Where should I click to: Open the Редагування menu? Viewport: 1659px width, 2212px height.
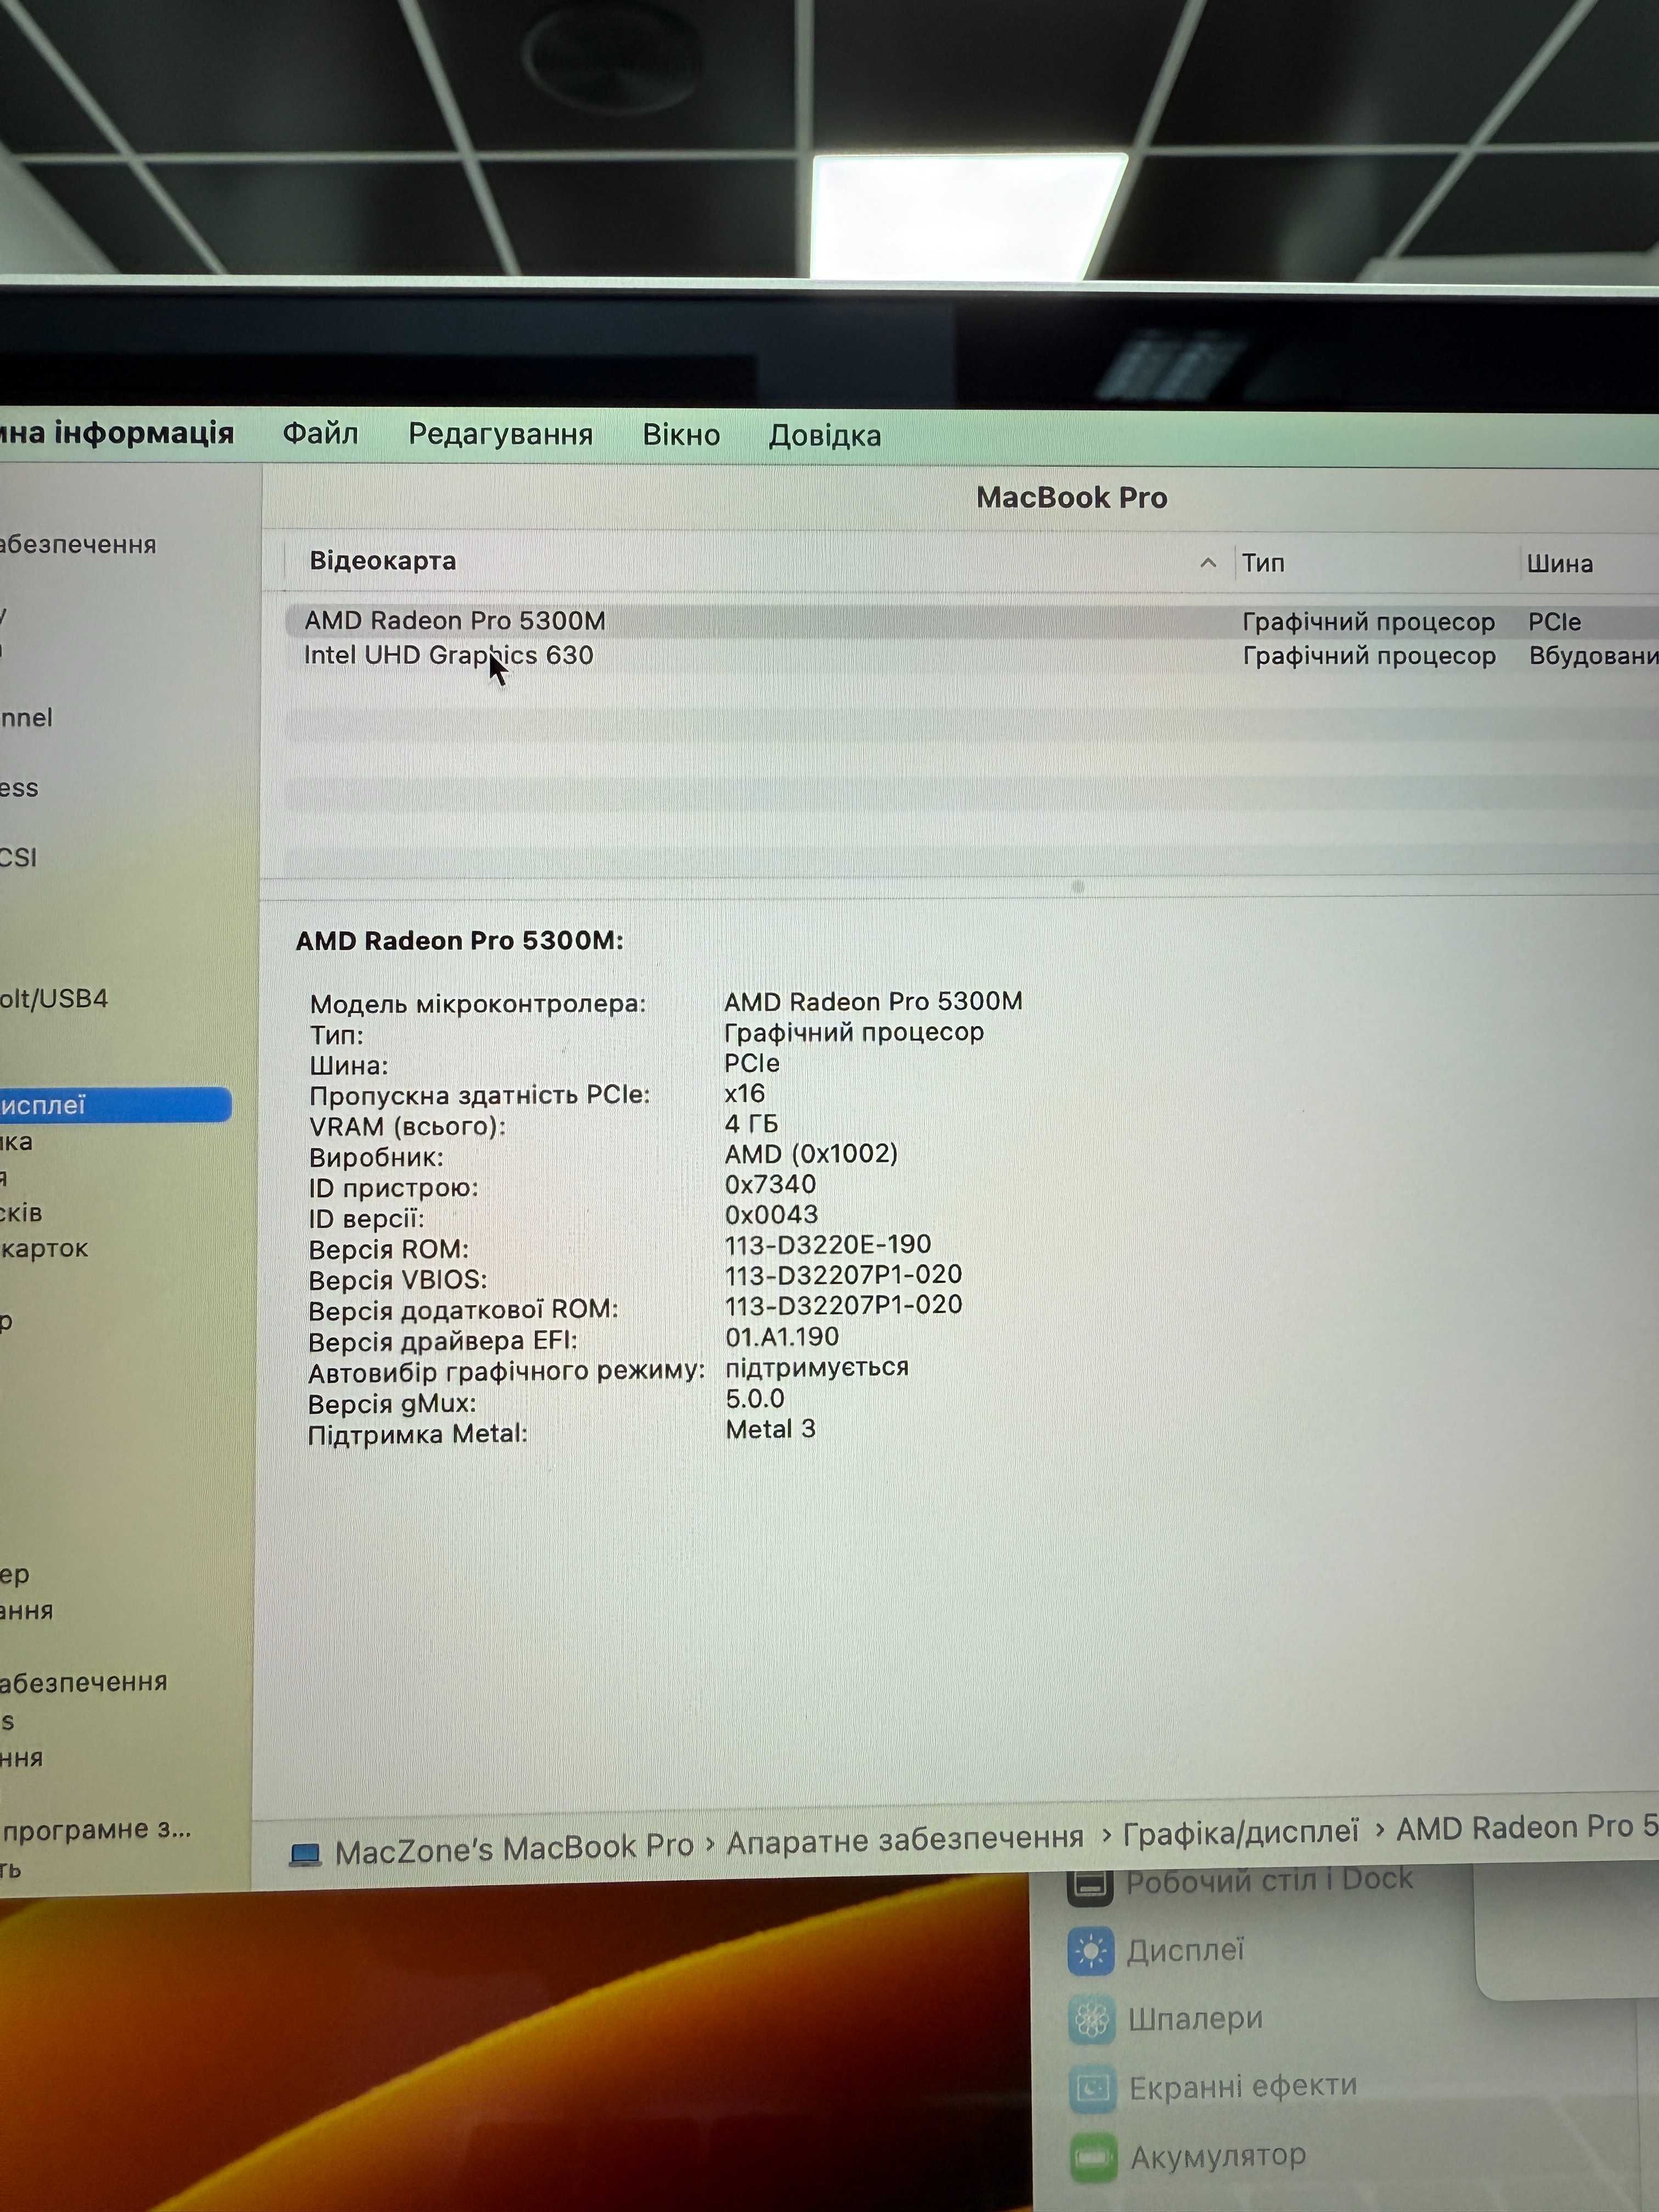click(500, 435)
